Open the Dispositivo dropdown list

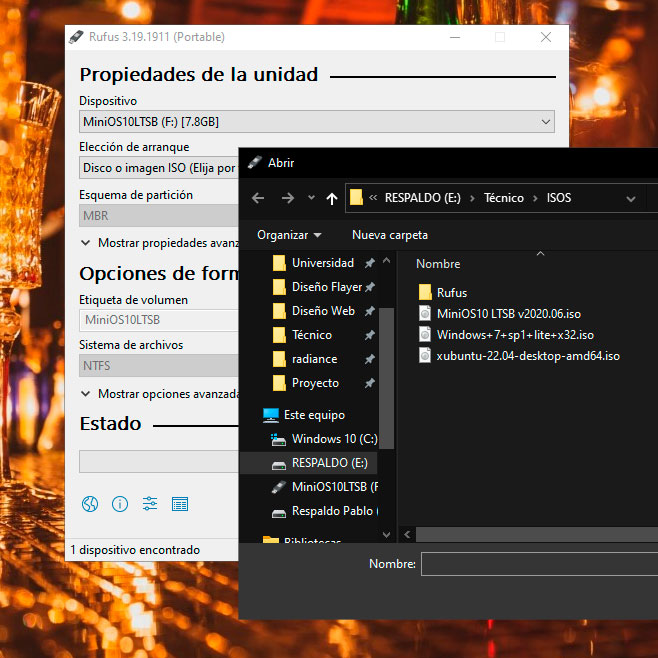point(316,122)
